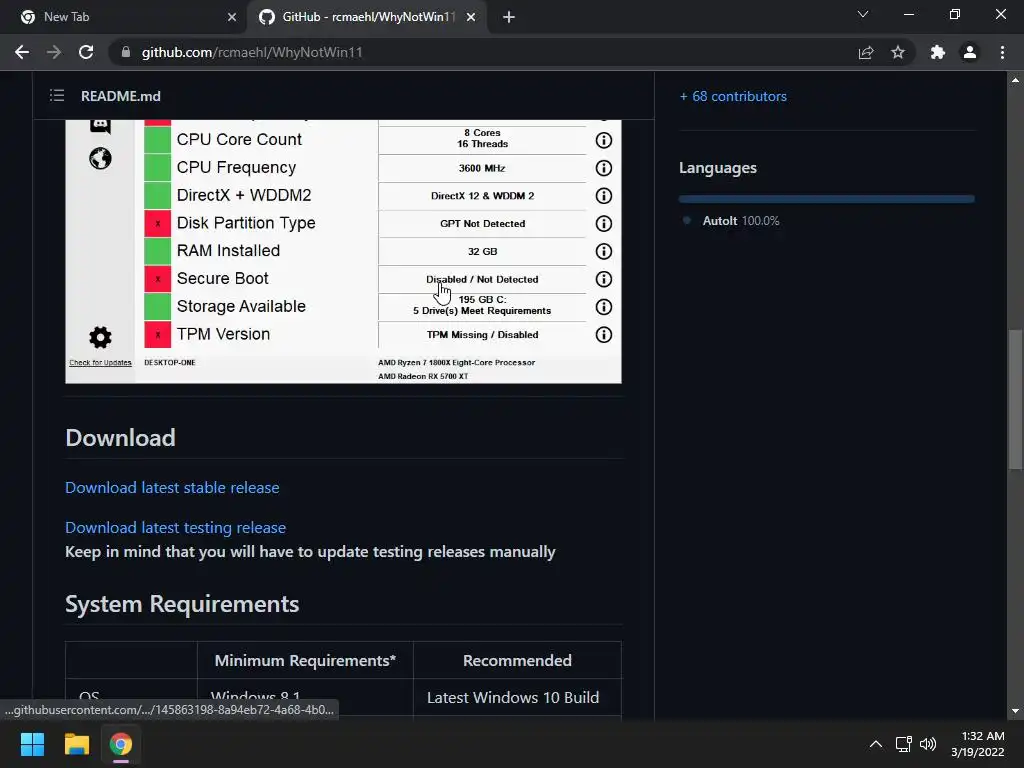Switch to the New Tab tab
Viewport: 1024px width, 768px height.
123,17
